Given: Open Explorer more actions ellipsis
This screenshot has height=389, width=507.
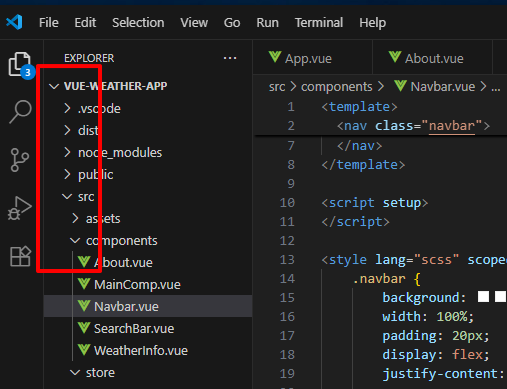Looking at the screenshot, I should click(x=230, y=58).
